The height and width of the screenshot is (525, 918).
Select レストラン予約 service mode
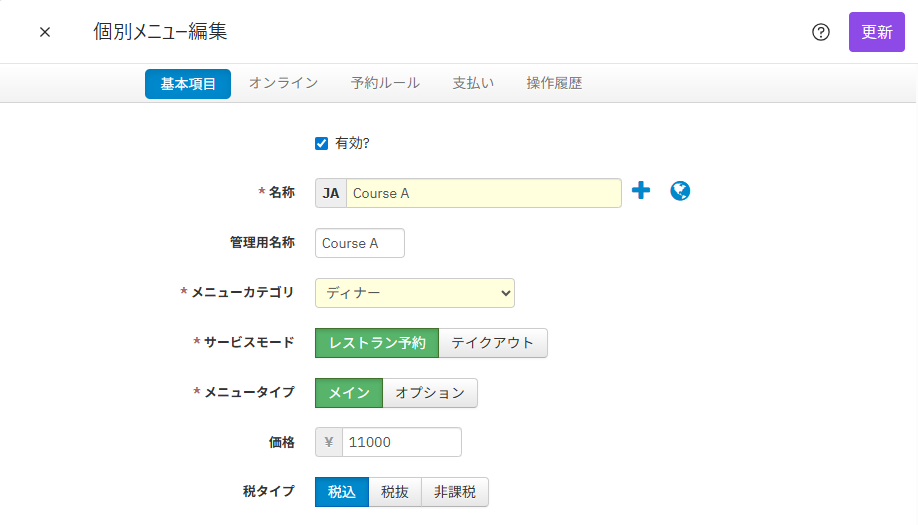[377, 343]
